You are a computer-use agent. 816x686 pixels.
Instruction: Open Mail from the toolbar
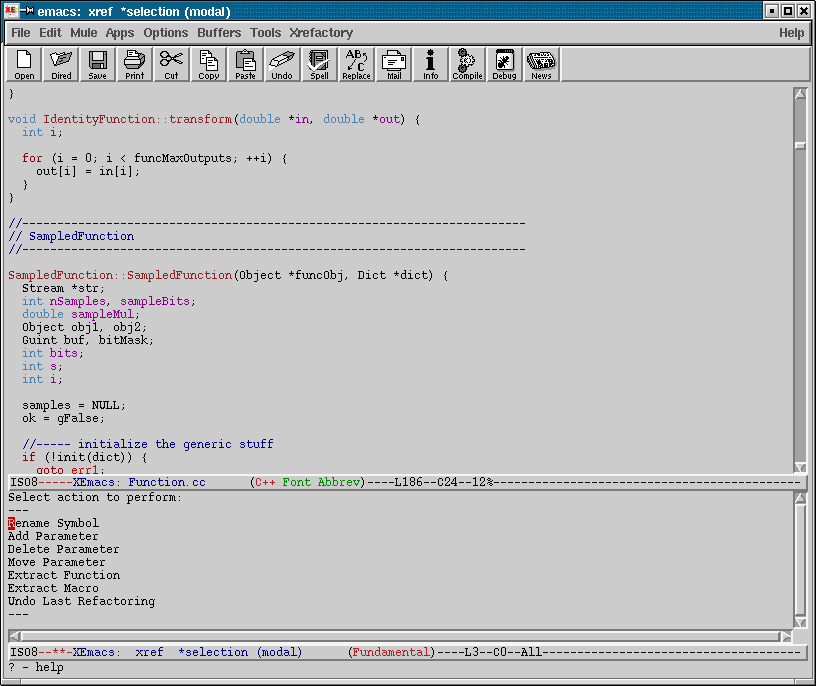[393, 64]
